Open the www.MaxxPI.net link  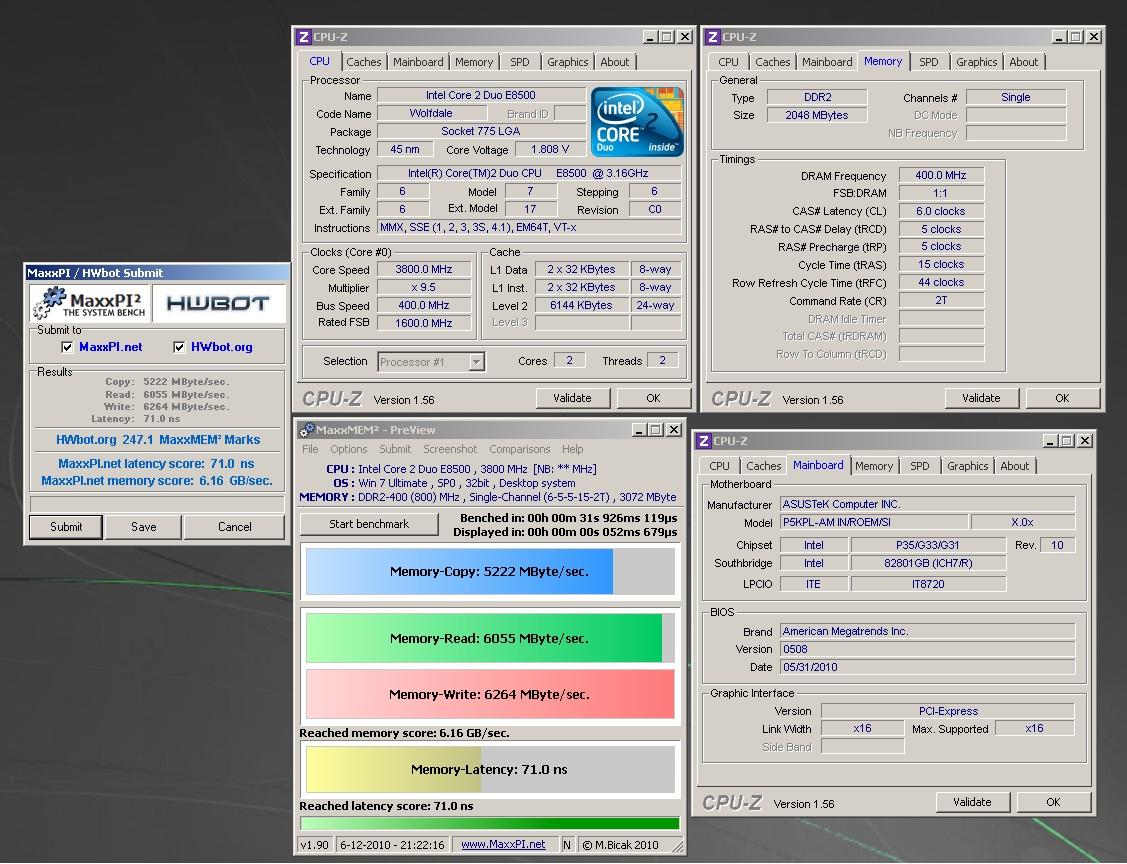pyautogui.click(x=503, y=845)
